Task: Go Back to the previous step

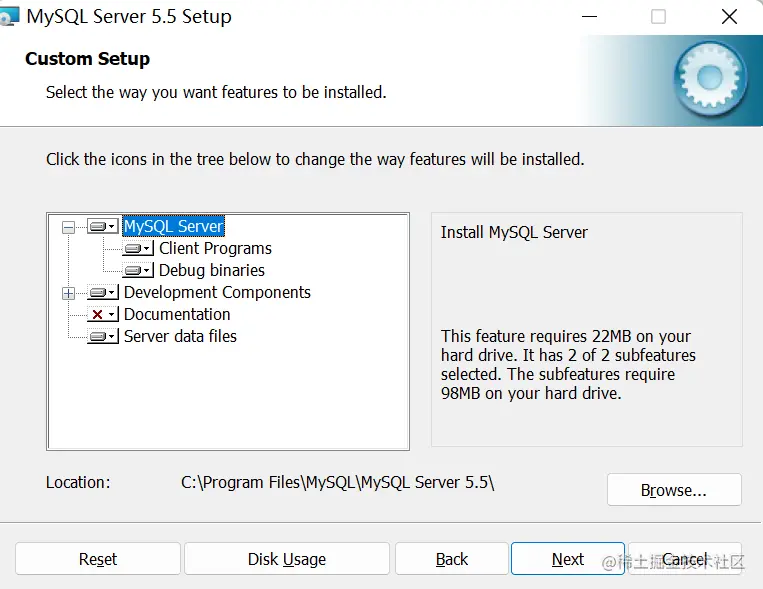Action: click(x=452, y=559)
